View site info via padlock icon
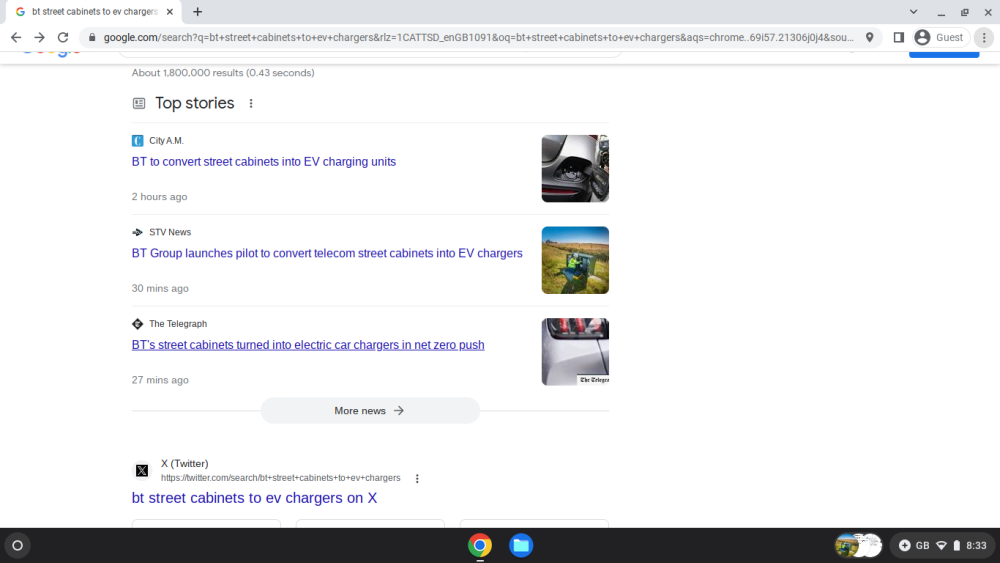 92,38
